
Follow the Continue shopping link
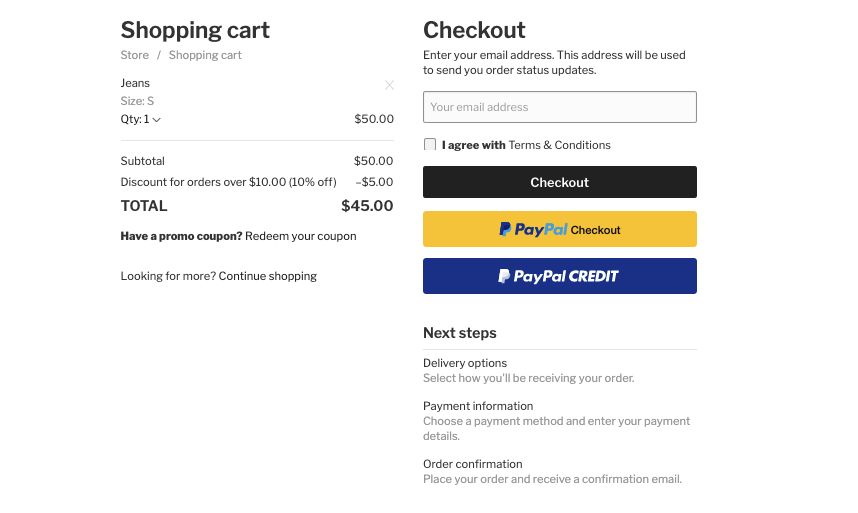pyautogui.click(x=268, y=276)
